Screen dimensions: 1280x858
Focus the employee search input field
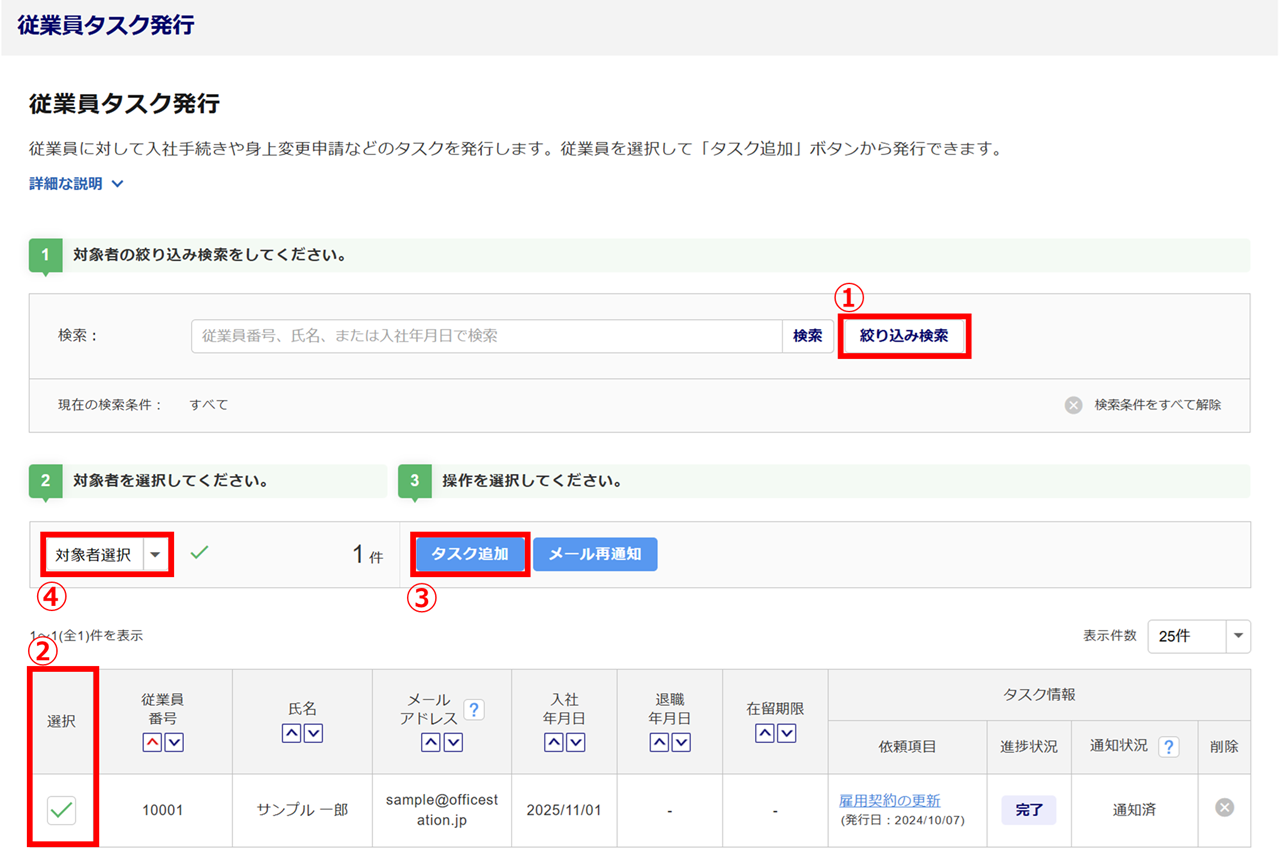click(486, 336)
